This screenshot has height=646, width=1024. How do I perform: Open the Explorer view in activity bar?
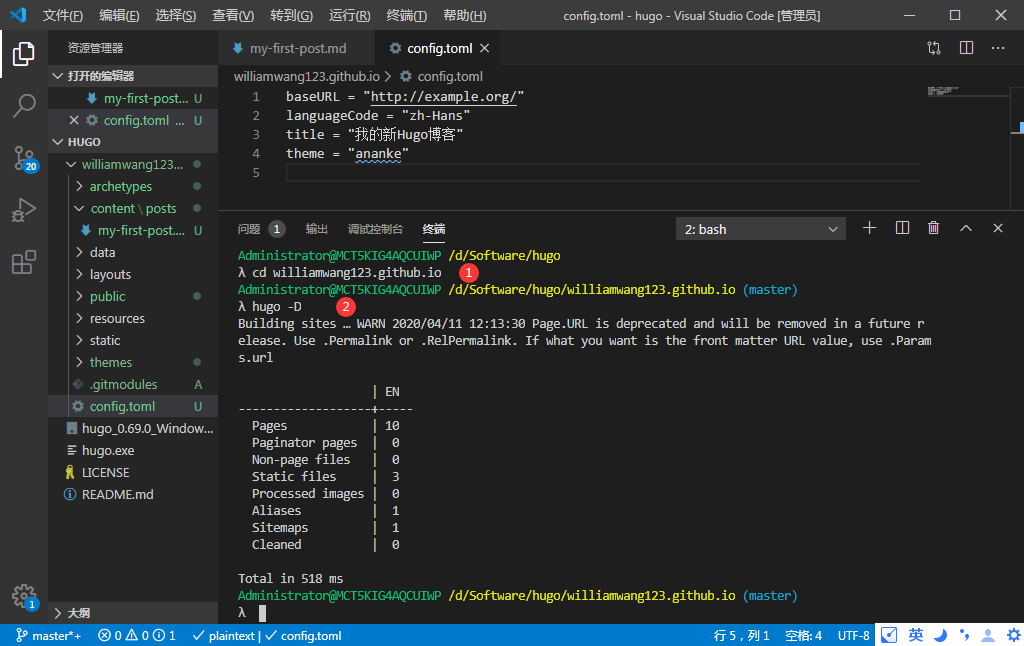(24, 54)
